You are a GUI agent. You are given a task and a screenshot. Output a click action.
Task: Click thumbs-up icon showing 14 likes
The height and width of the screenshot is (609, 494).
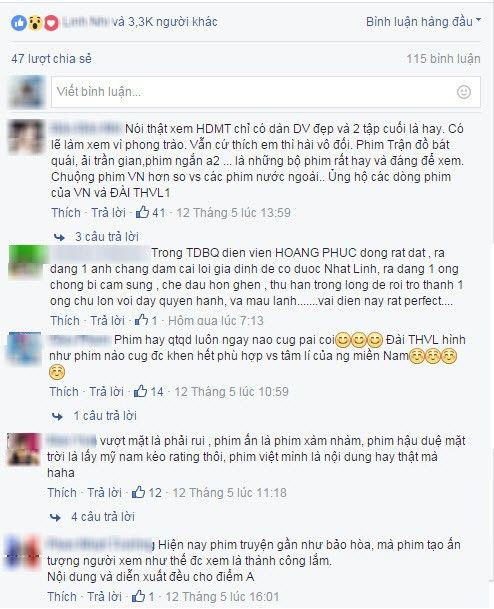point(140,391)
